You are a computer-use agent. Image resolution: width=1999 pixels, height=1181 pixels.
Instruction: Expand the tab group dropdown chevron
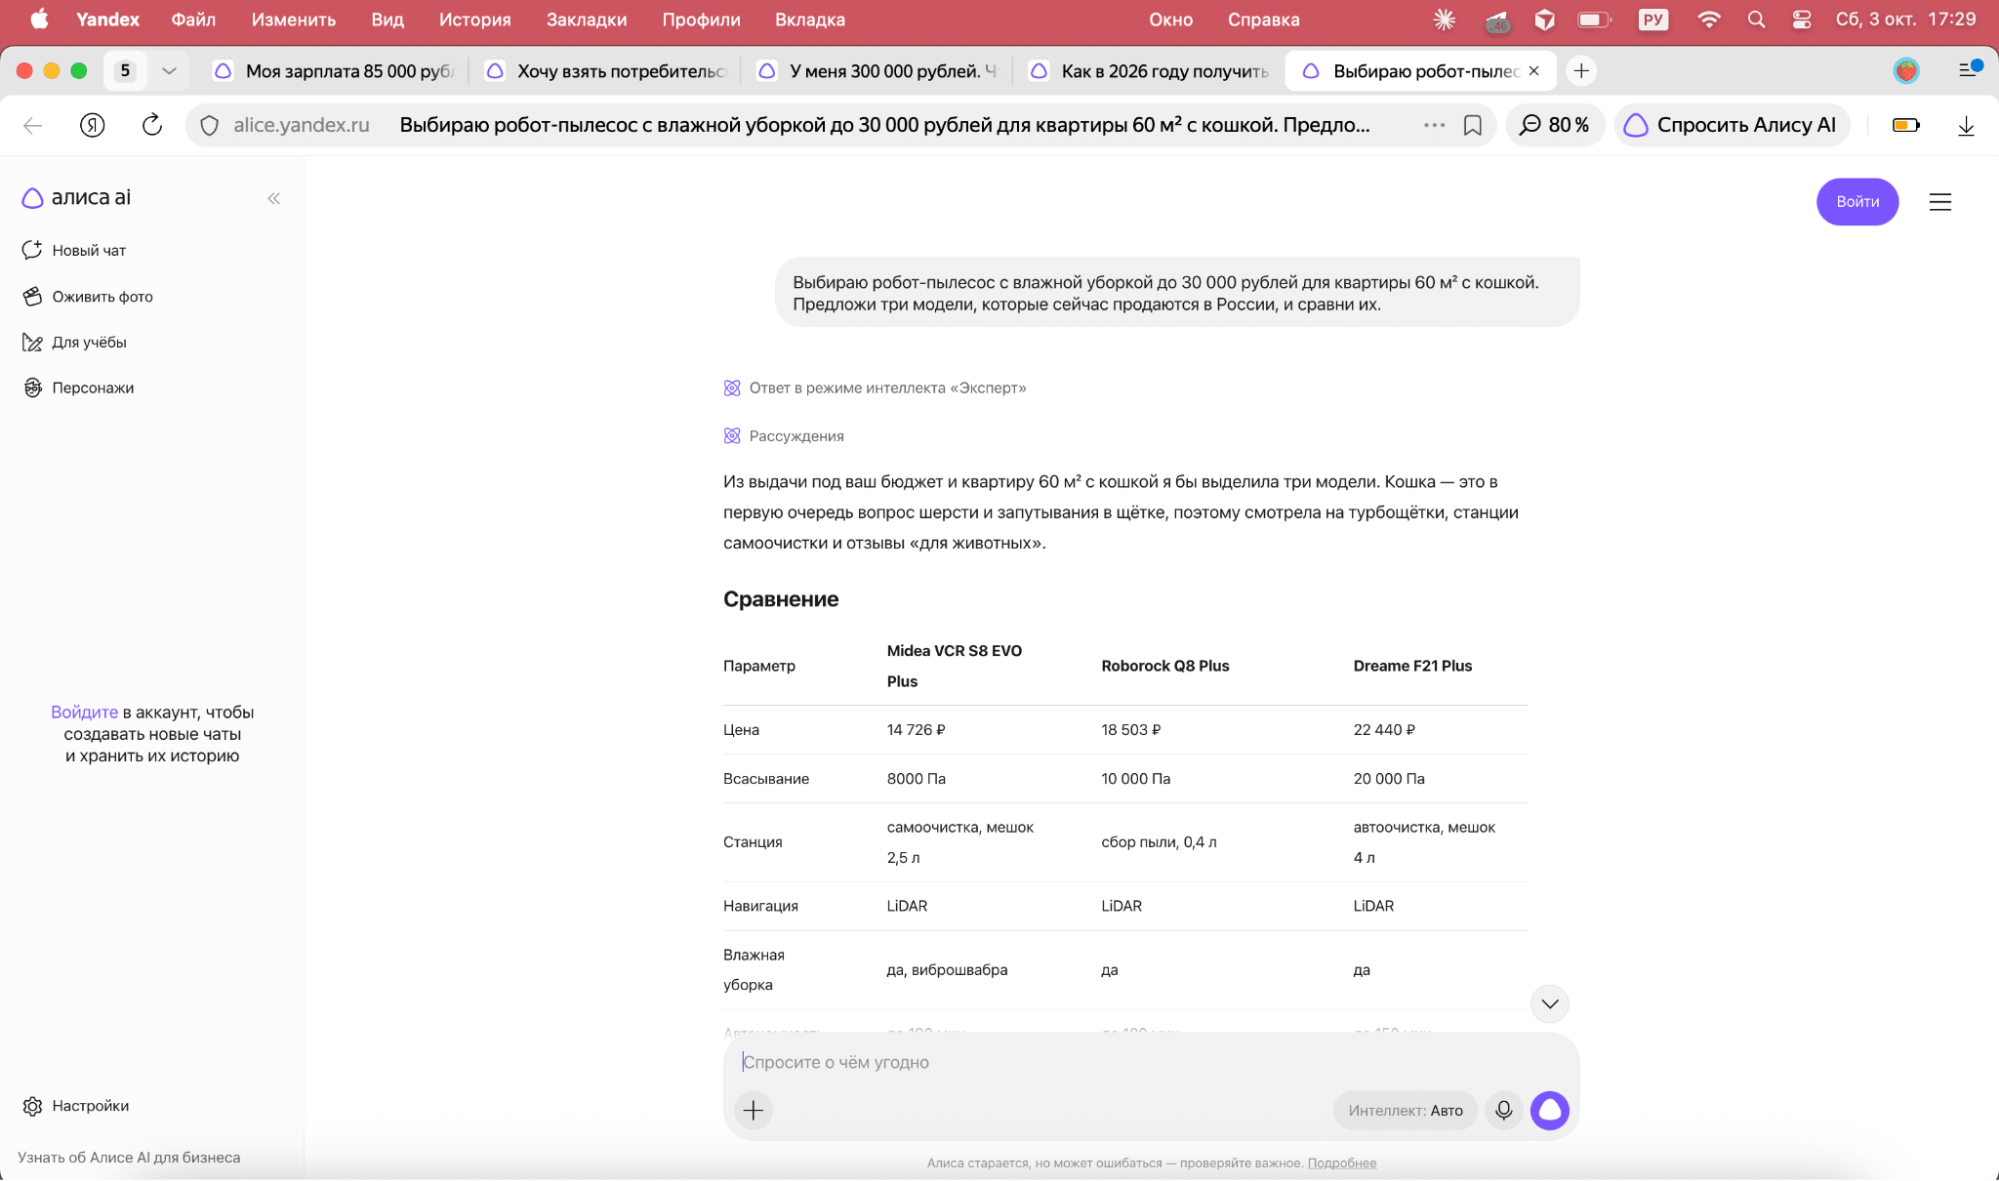click(x=169, y=71)
